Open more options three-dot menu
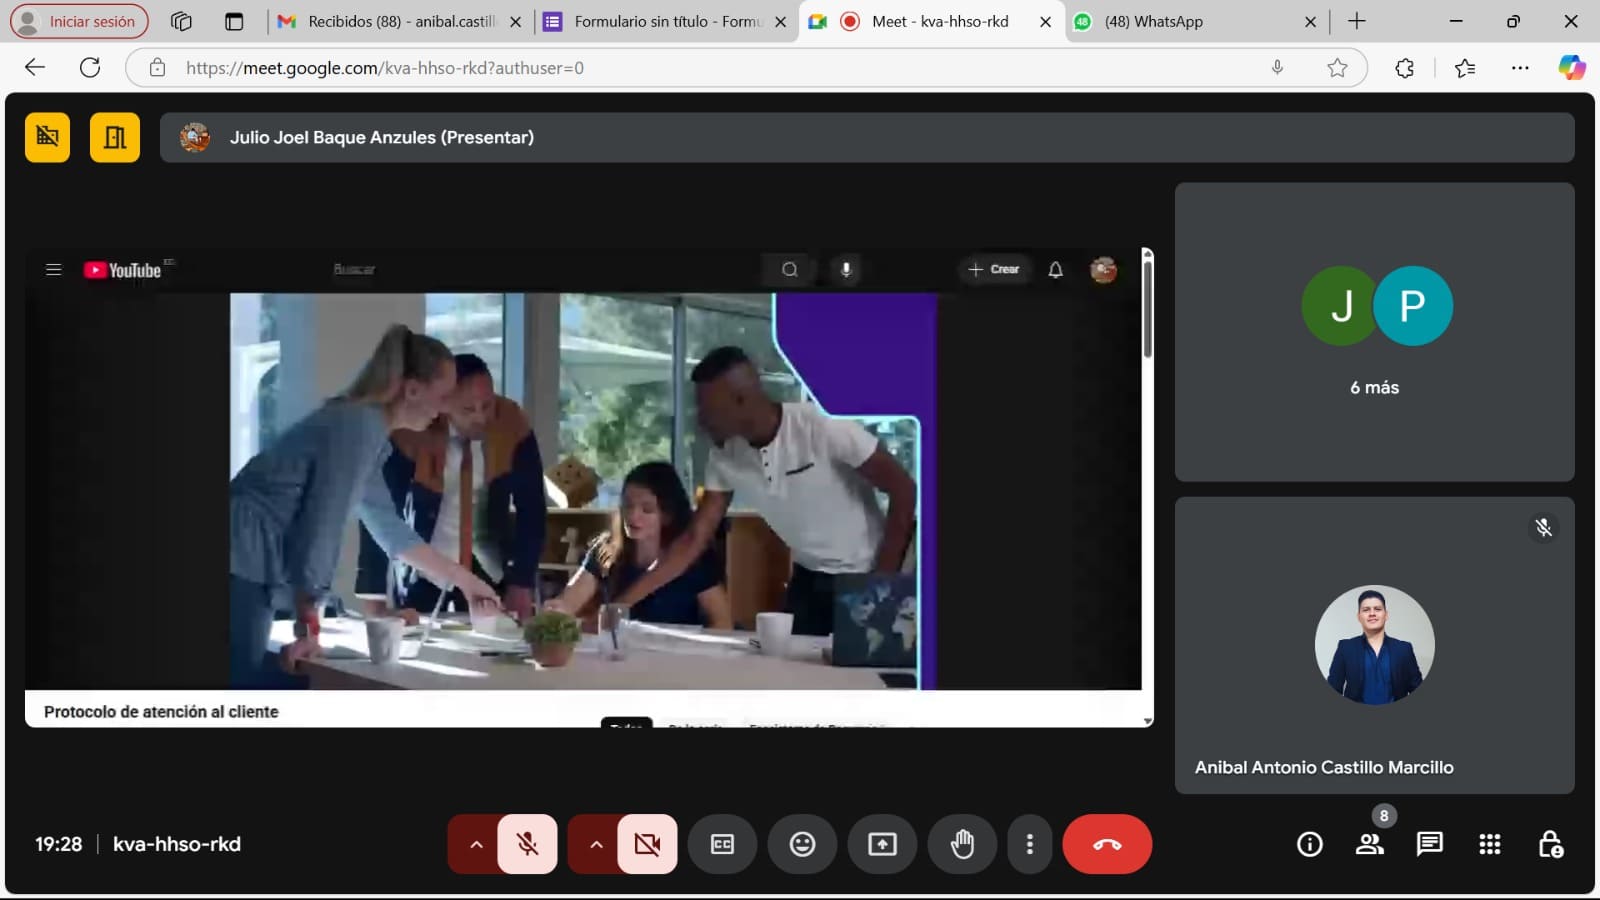 point(1029,844)
